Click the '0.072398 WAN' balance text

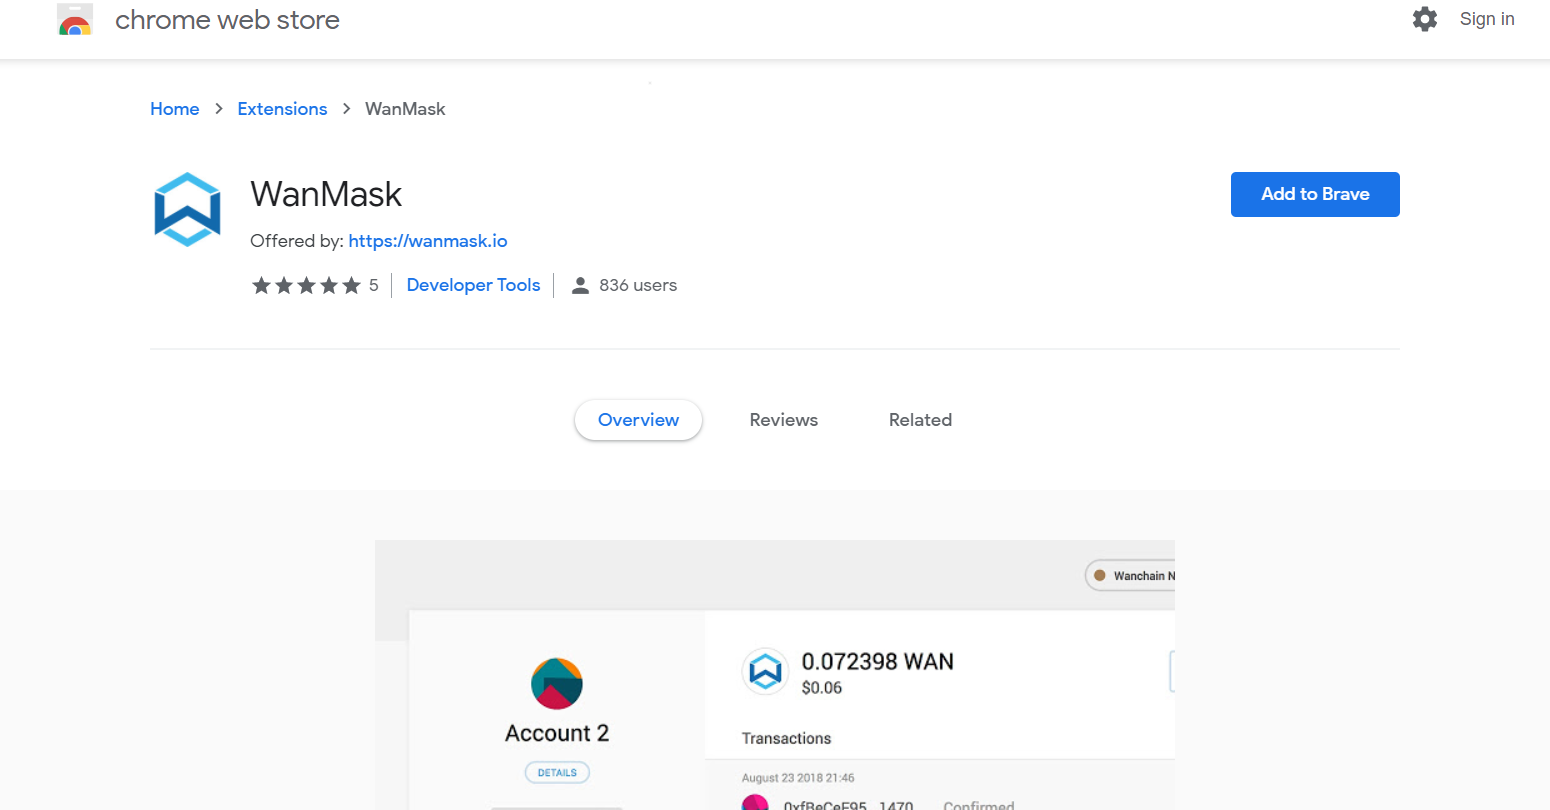coord(878,661)
